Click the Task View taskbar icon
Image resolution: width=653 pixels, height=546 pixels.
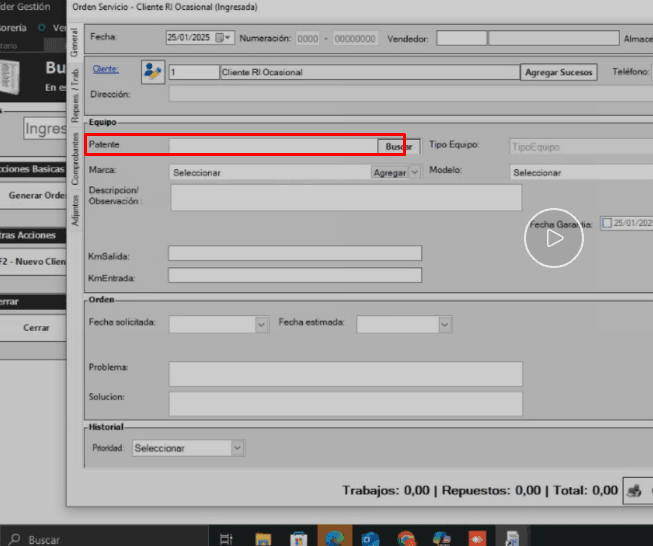click(x=226, y=538)
